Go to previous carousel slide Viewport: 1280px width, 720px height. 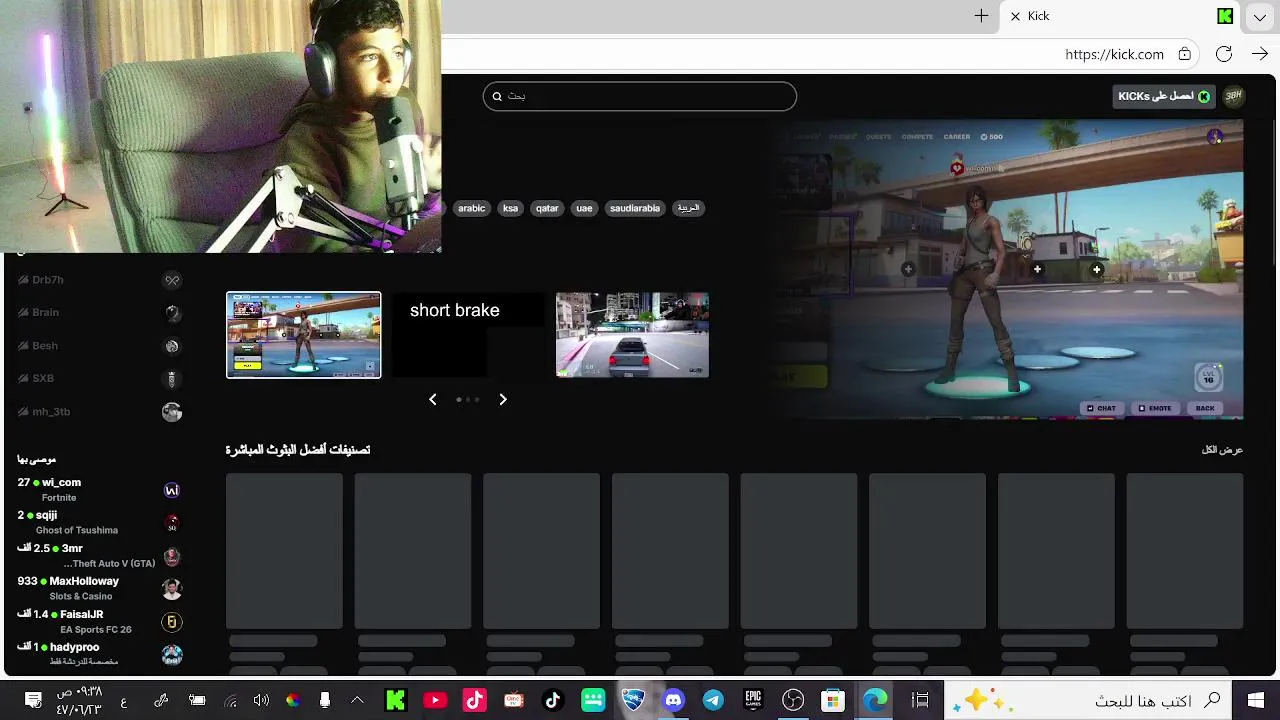pyautogui.click(x=433, y=399)
